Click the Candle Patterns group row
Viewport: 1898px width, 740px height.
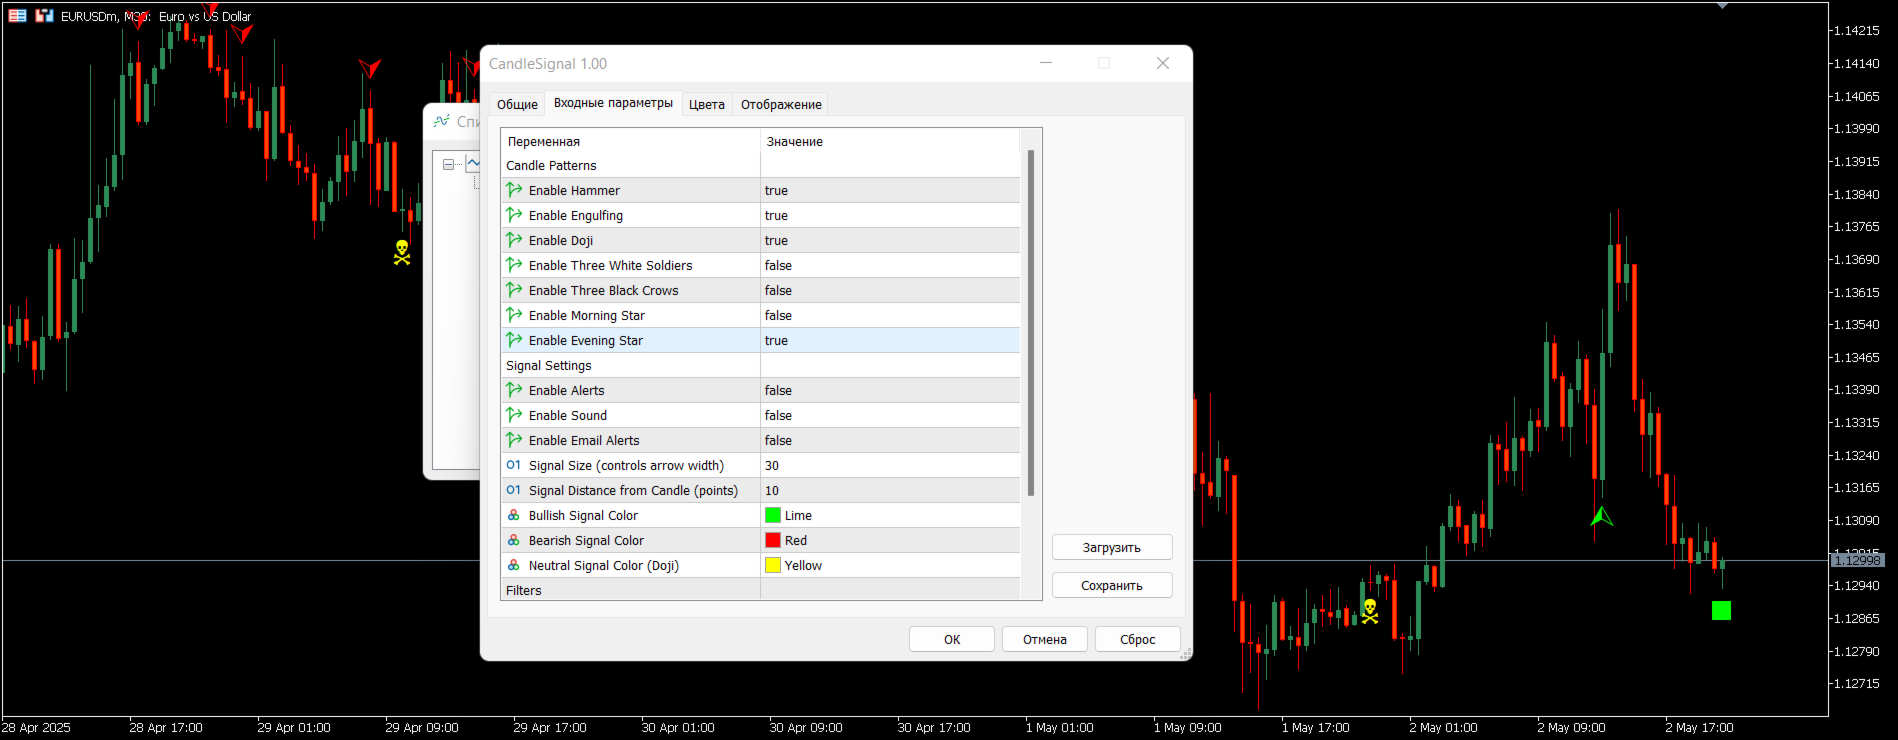pos(761,165)
